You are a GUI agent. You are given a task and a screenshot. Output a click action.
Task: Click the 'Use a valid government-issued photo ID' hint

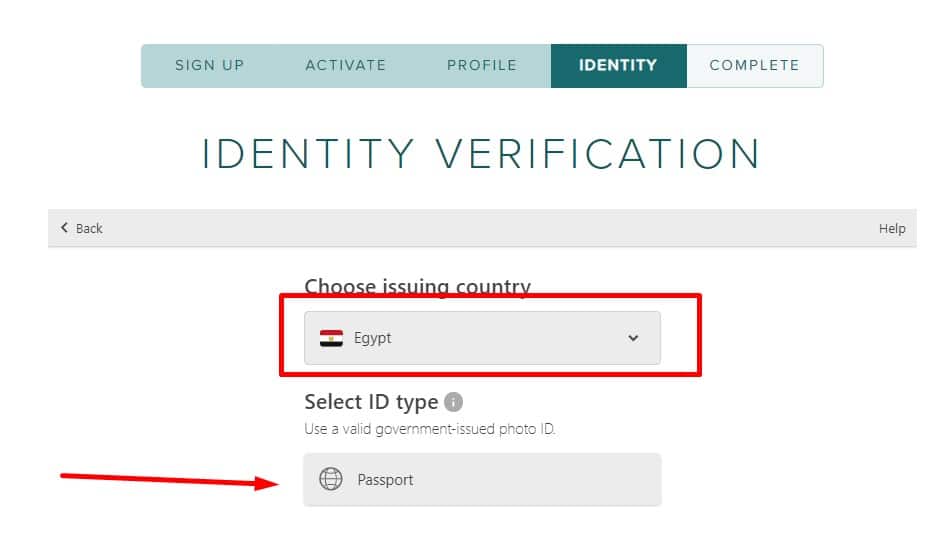(x=430, y=430)
